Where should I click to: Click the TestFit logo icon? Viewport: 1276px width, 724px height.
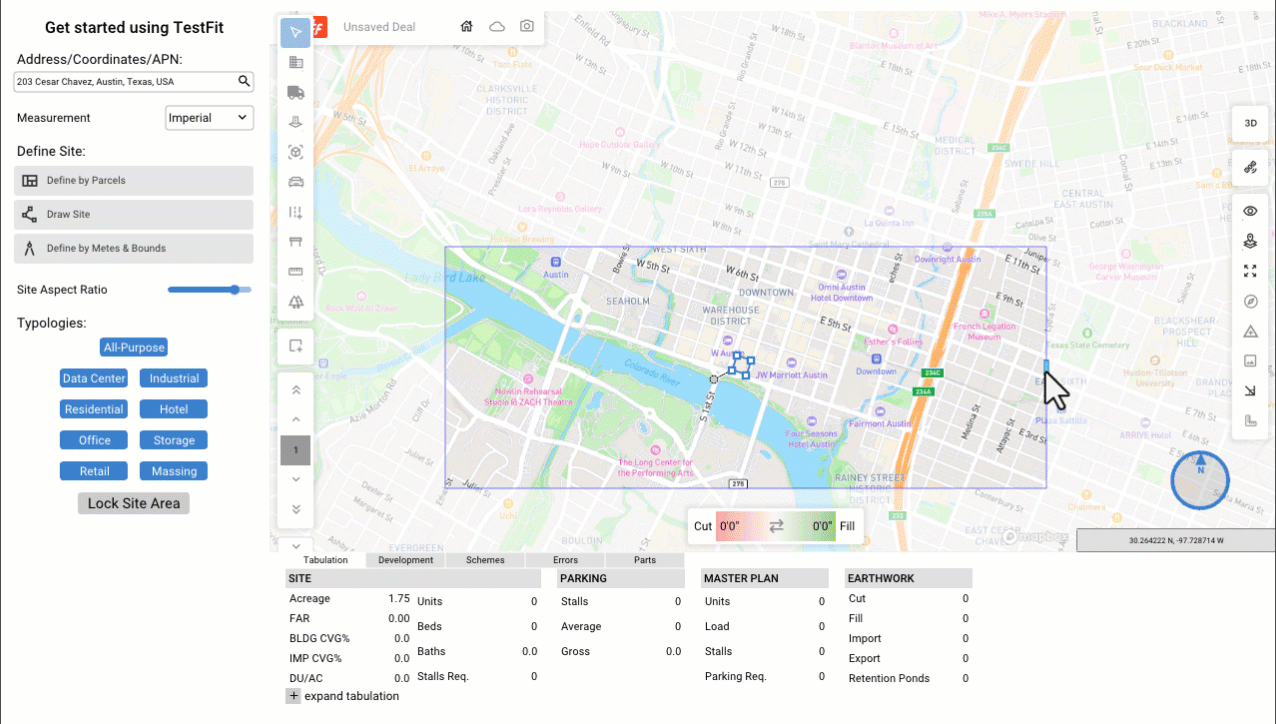coord(319,27)
